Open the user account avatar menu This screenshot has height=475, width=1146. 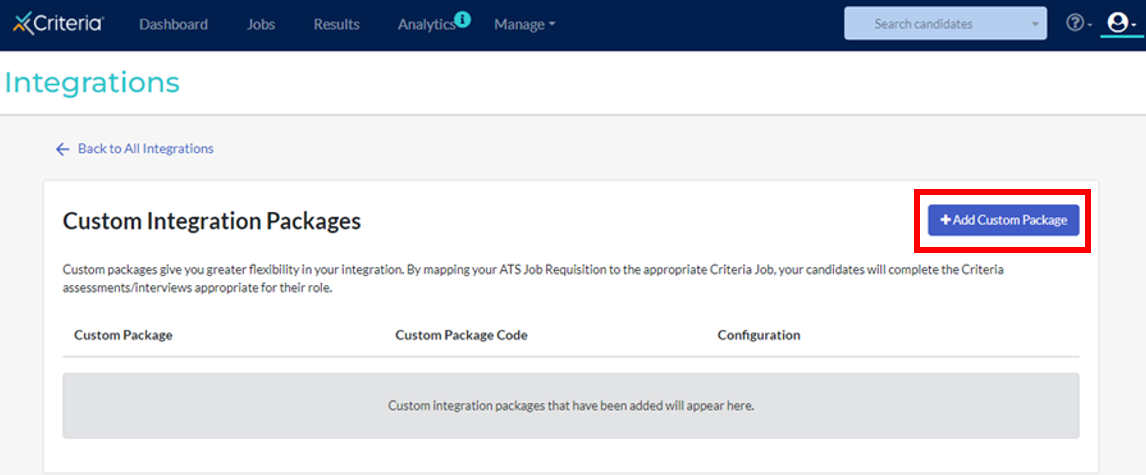click(x=1118, y=23)
